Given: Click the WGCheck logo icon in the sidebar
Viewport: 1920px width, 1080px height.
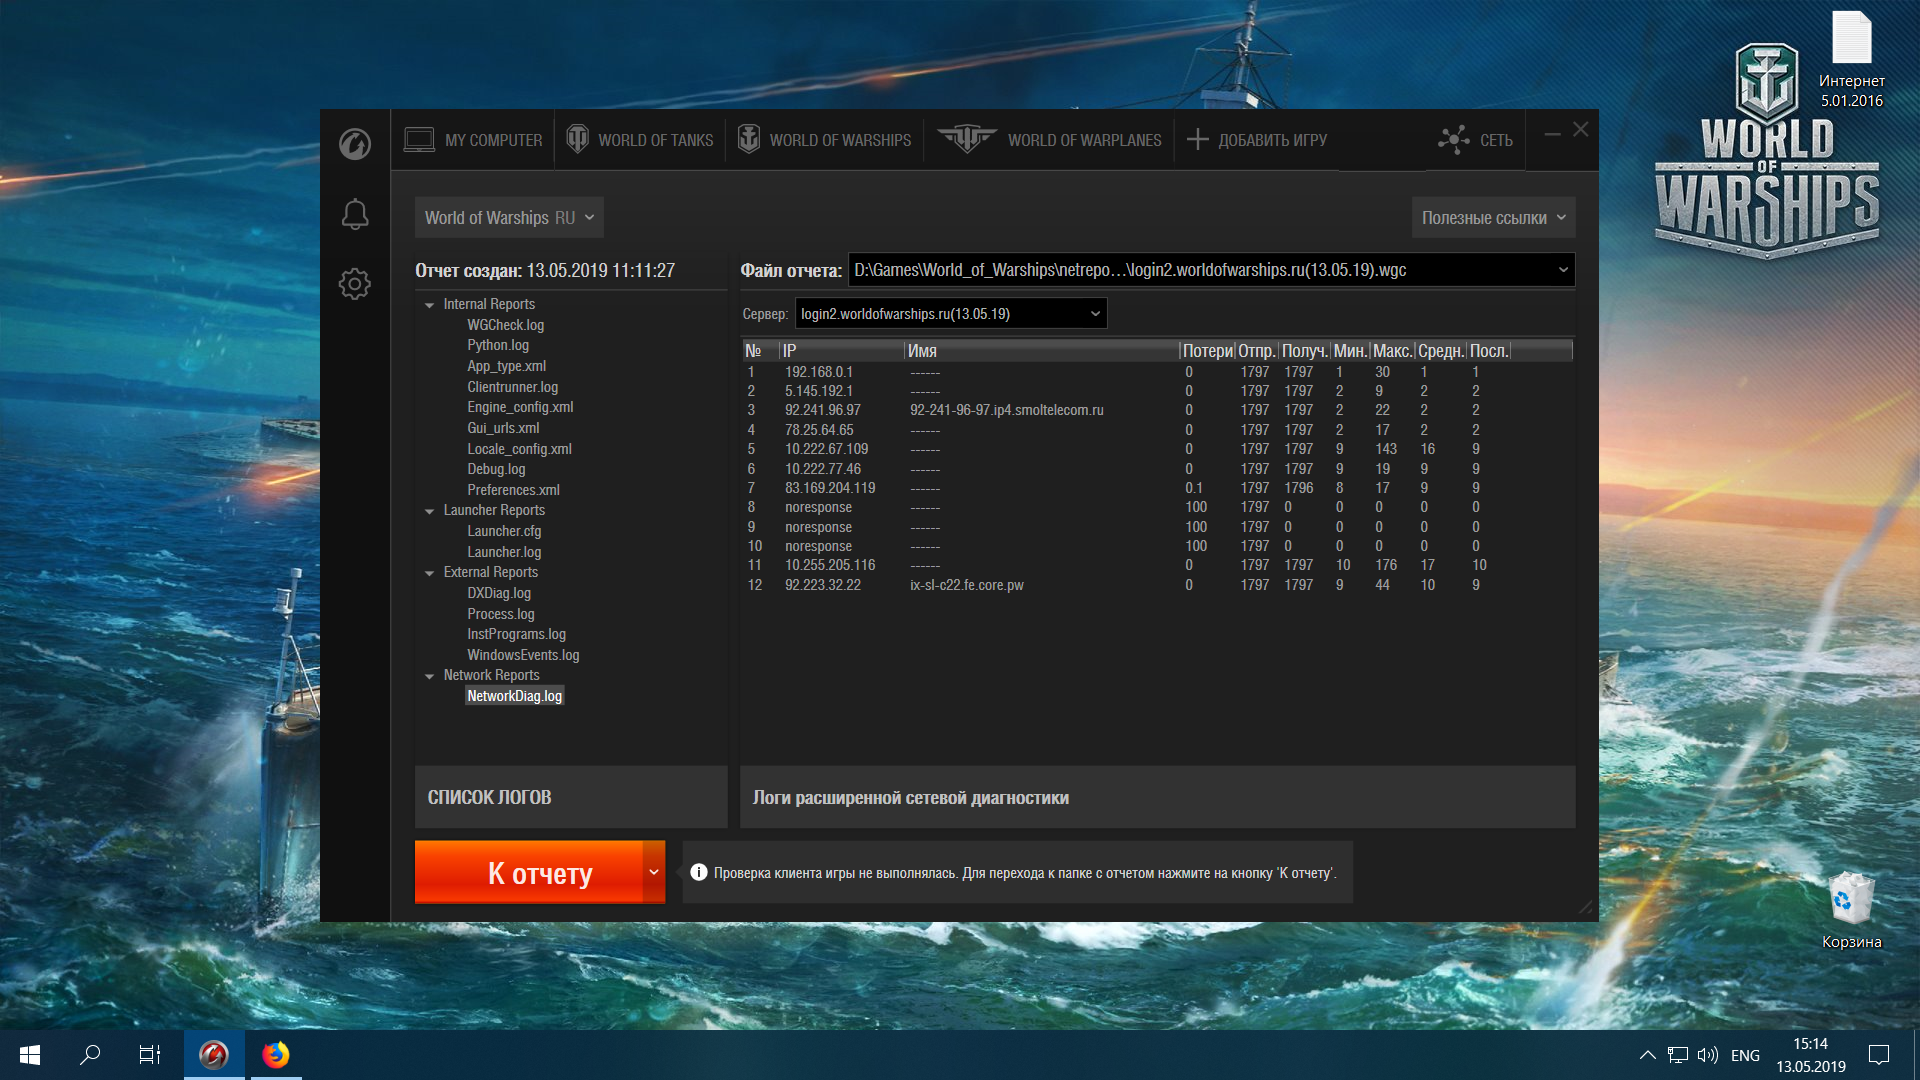Looking at the screenshot, I should pyautogui.click(x=355, y=144).
